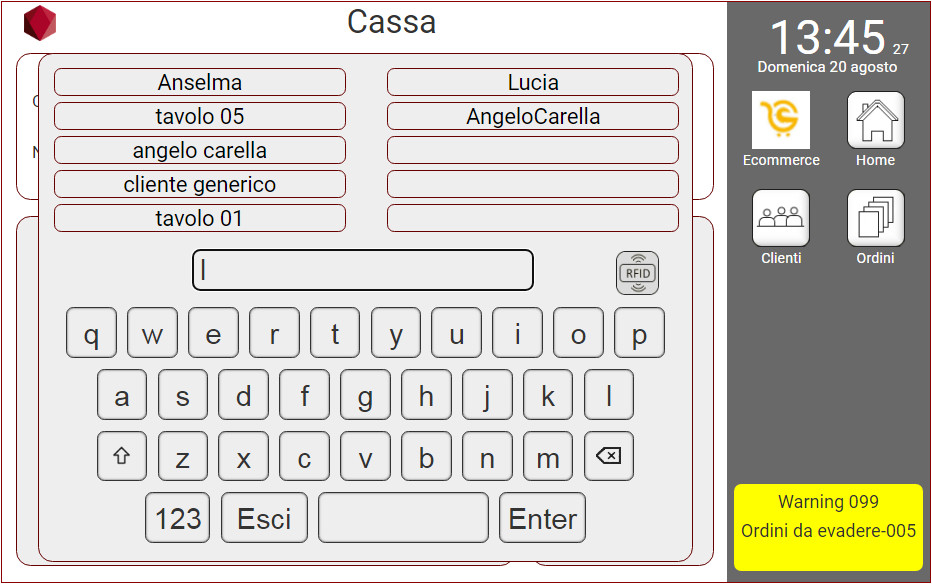Select customer Anselma from the list
The image size is (932, 584).
click(200, 82)
